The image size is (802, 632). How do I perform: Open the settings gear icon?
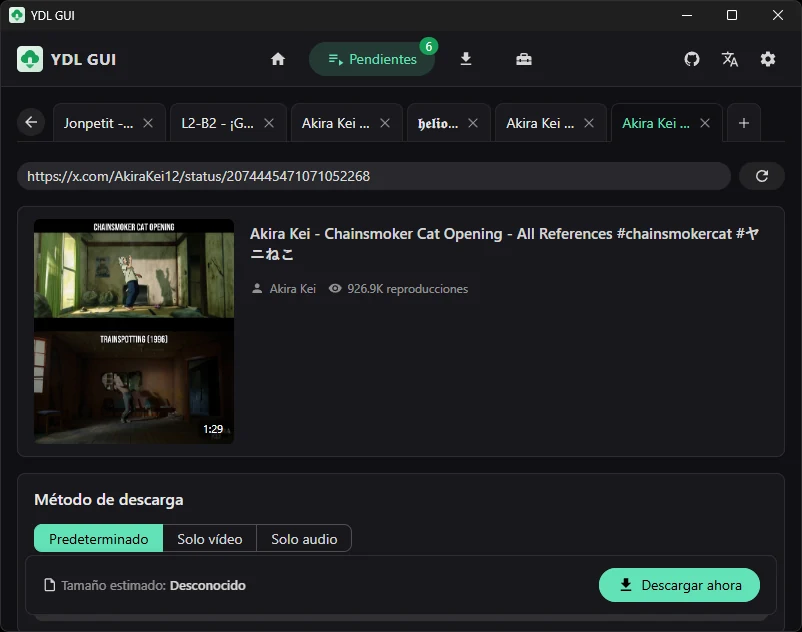(x=767, y=59)
